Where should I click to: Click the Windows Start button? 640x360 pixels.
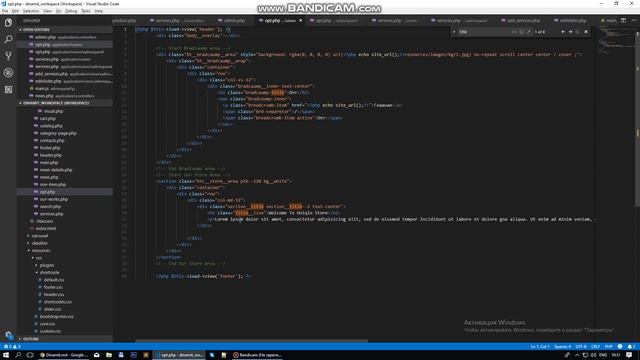6,355
